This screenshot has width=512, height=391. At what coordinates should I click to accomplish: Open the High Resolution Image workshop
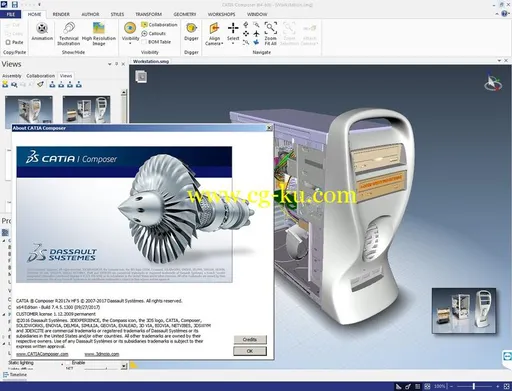pos(99,33)
